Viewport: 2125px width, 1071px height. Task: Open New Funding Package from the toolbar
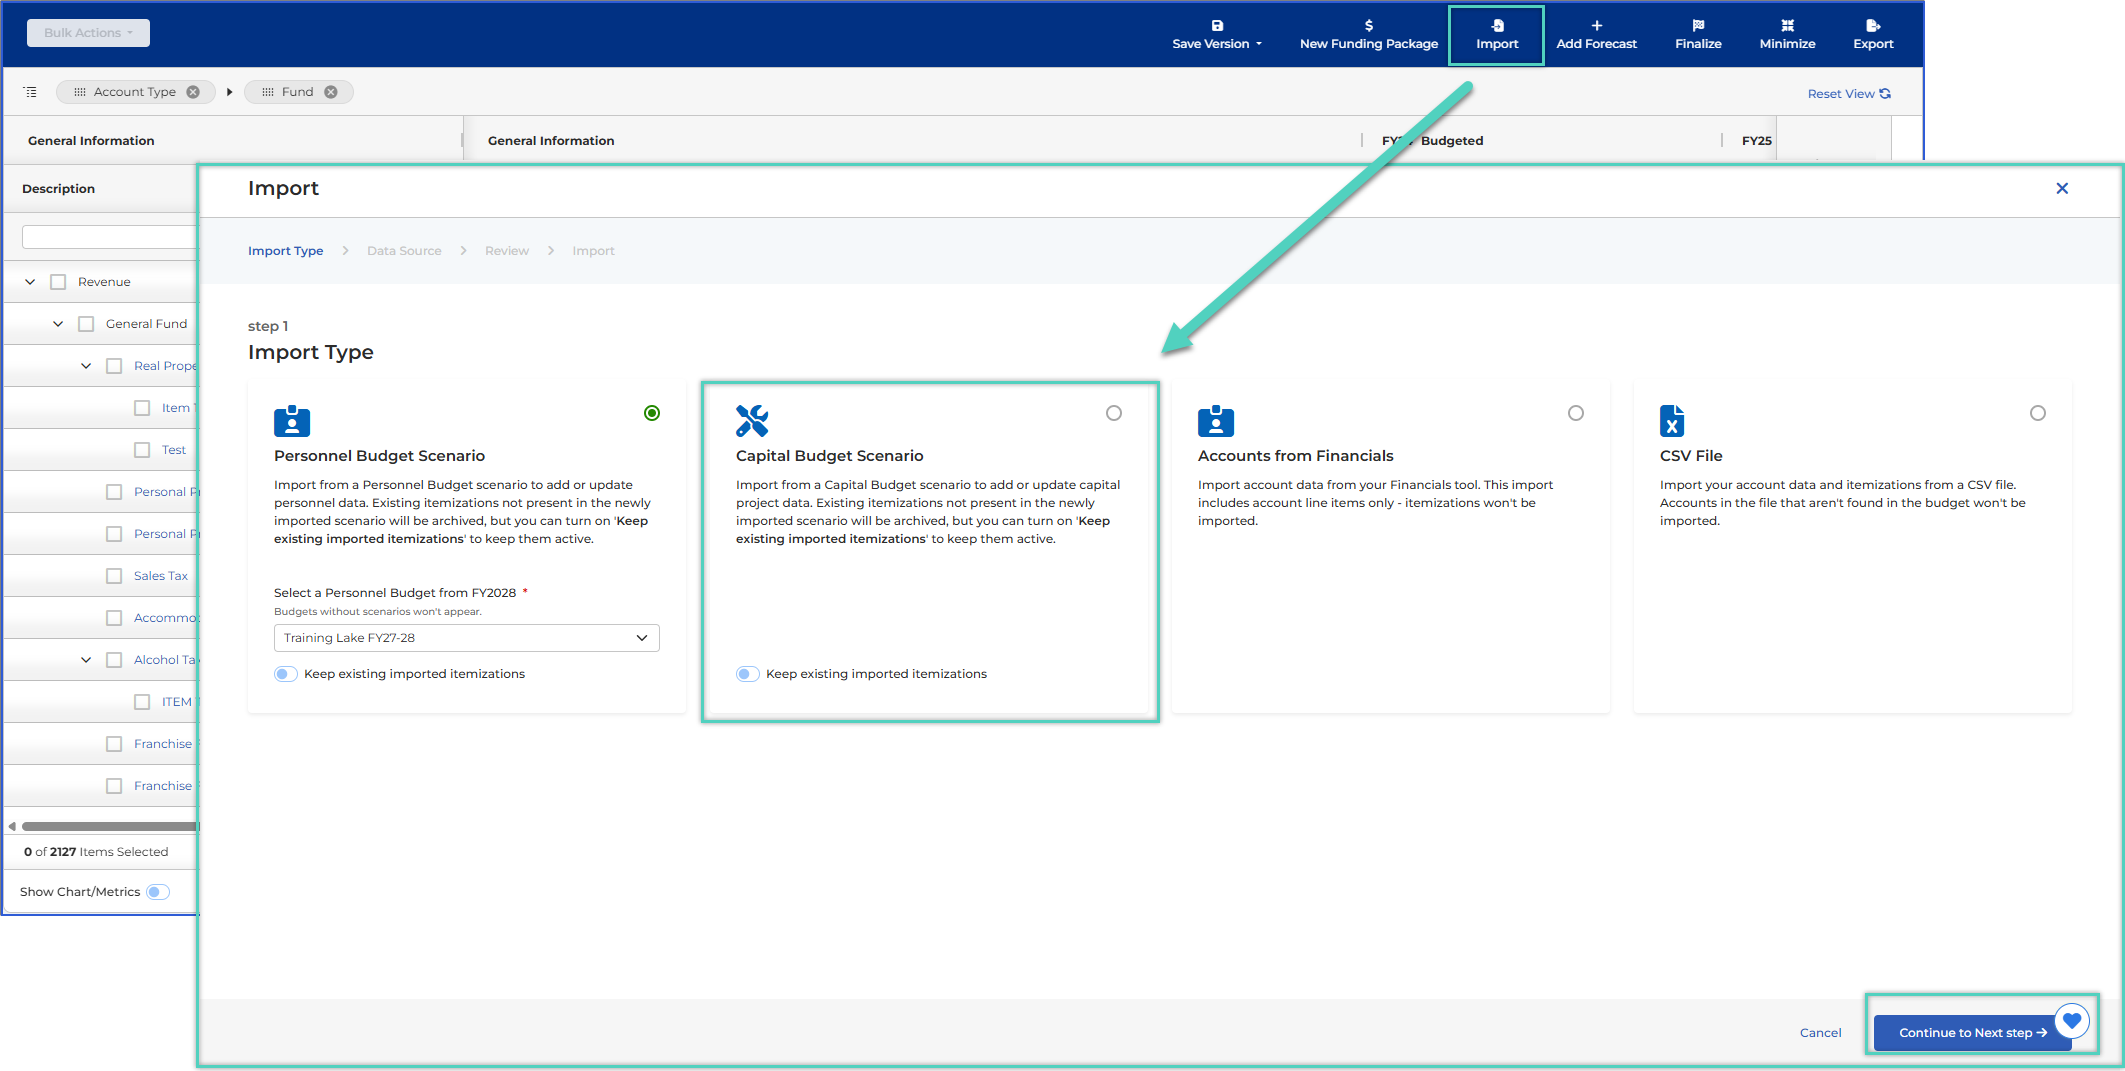point(1368,35)
